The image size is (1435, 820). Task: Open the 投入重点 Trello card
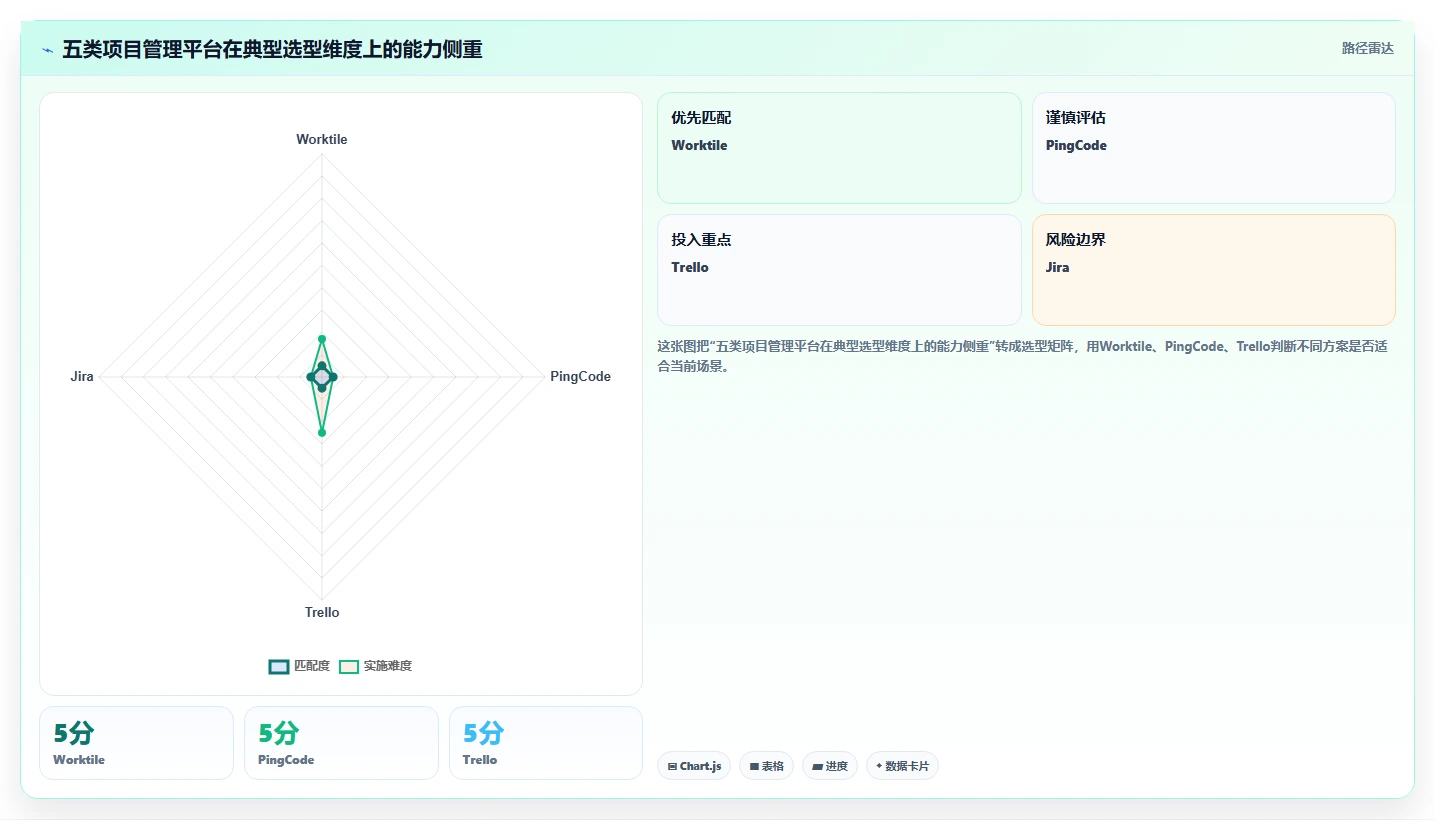click(x=839, y=270)
